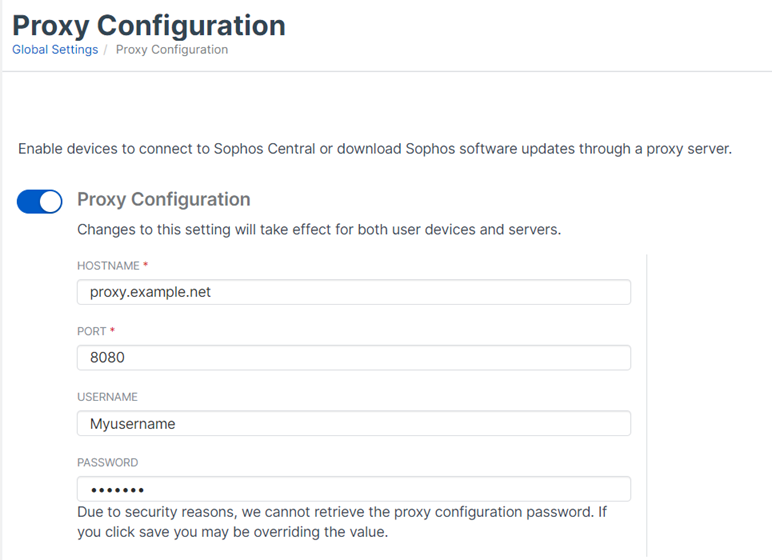Focus the Hostname field containing proxy.example.net

coord(353,292)
